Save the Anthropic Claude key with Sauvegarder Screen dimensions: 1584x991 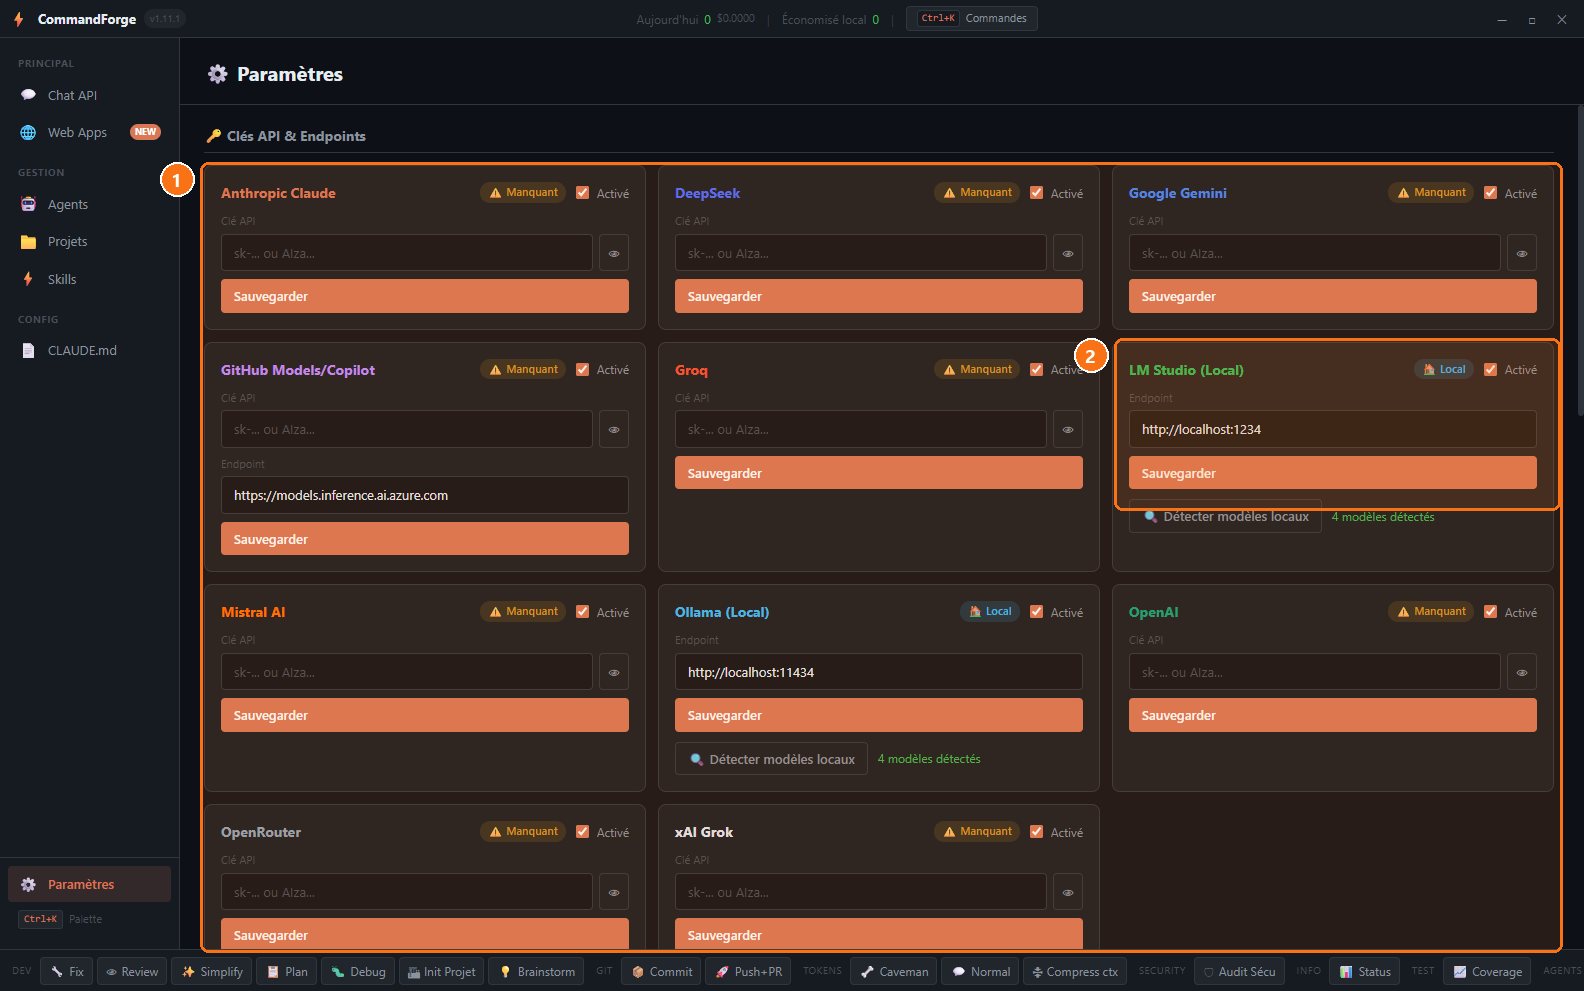425,296
